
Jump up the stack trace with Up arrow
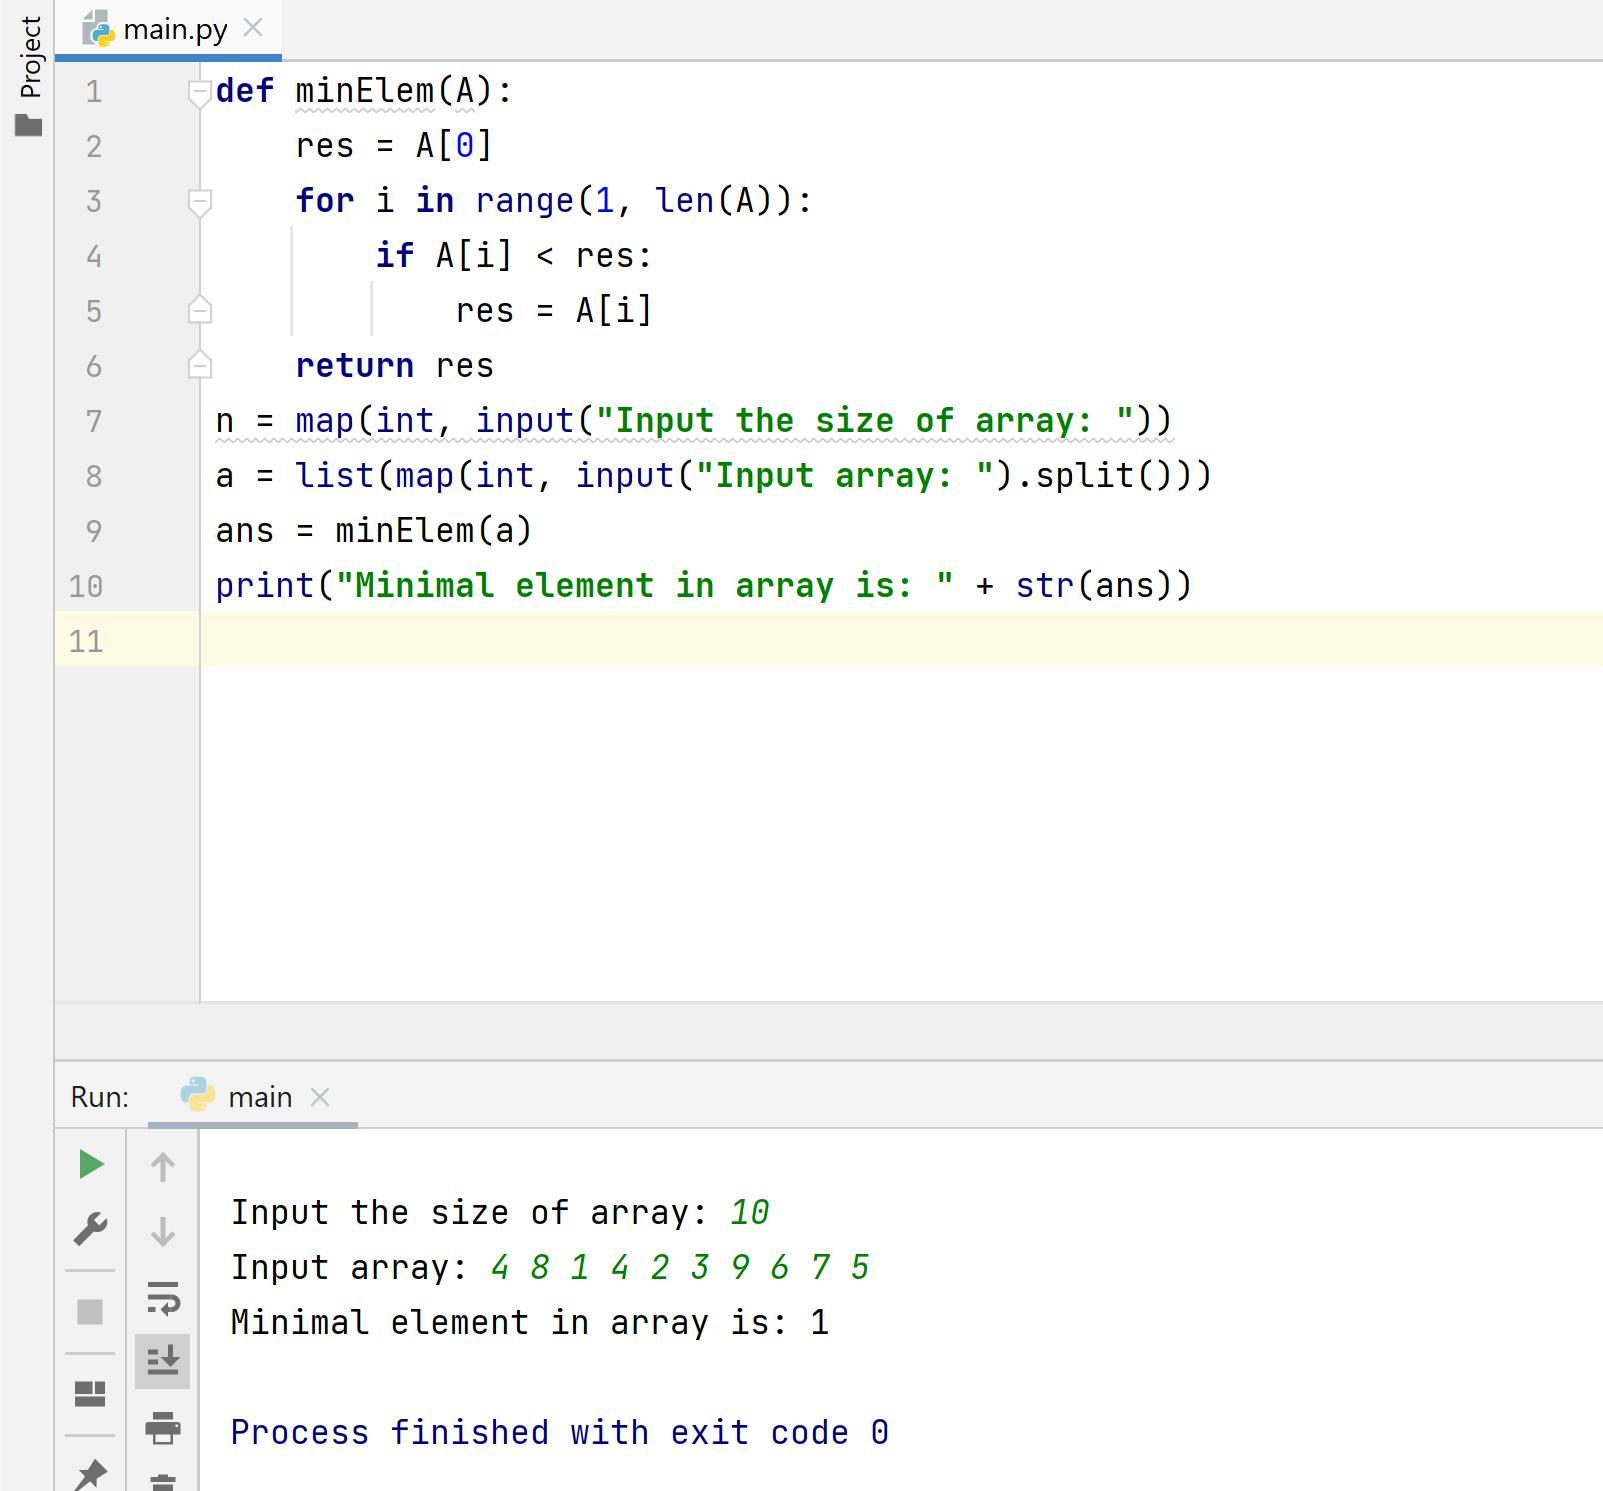tap(163, 1167)
